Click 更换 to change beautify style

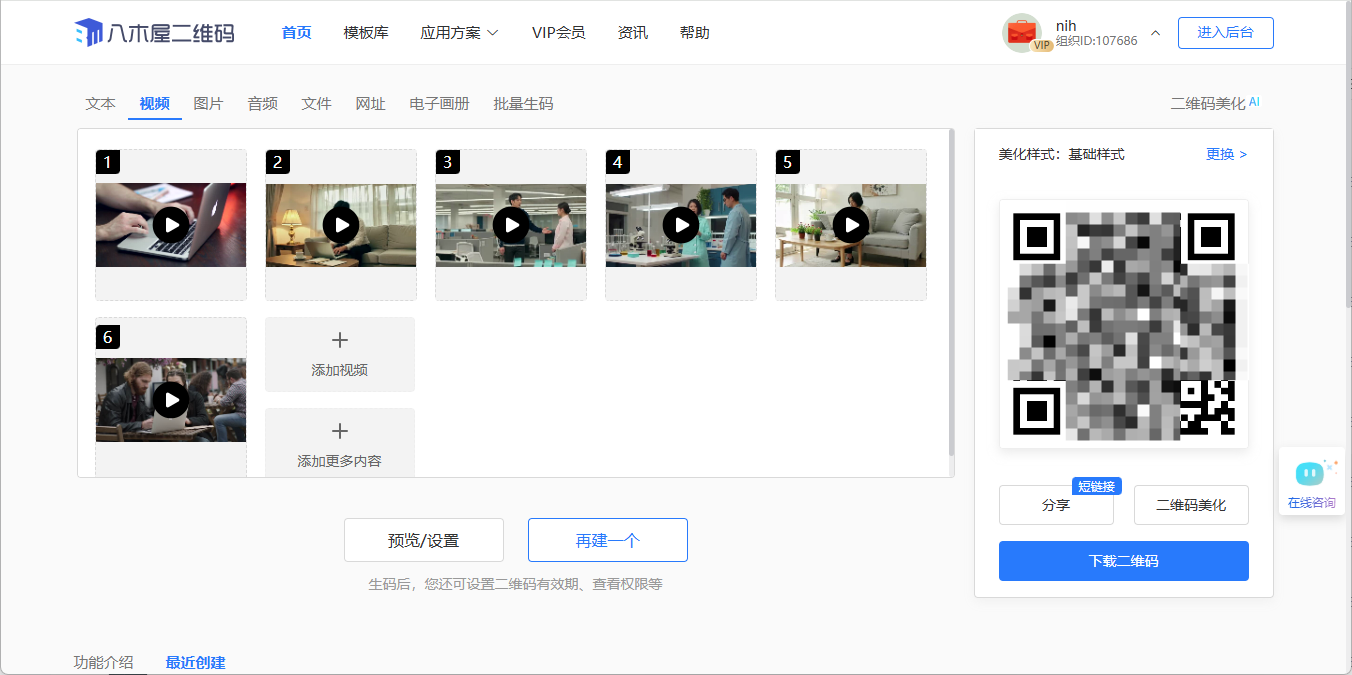(x=1226, y=154)
